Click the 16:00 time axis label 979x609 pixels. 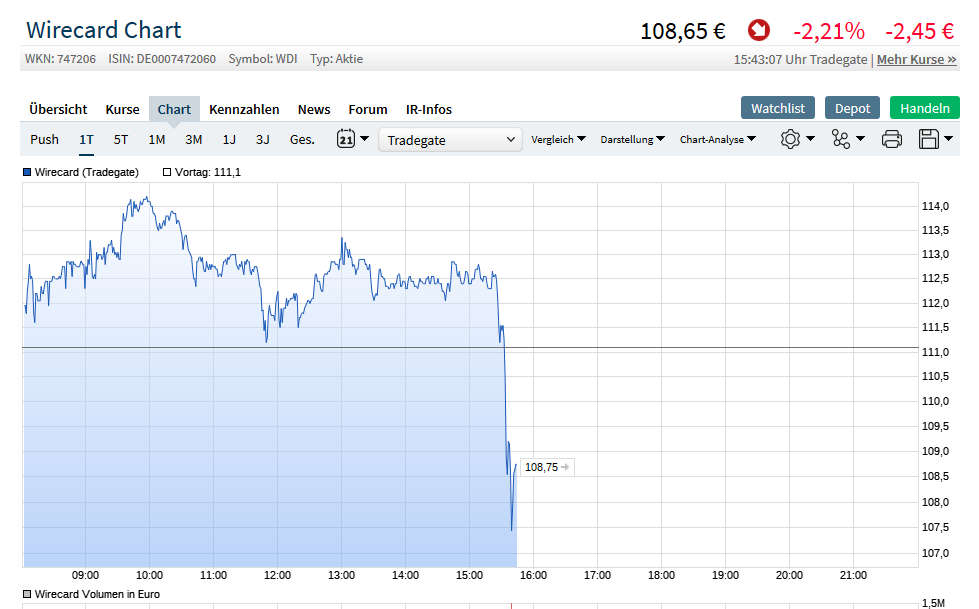click(x=533, y=575)
